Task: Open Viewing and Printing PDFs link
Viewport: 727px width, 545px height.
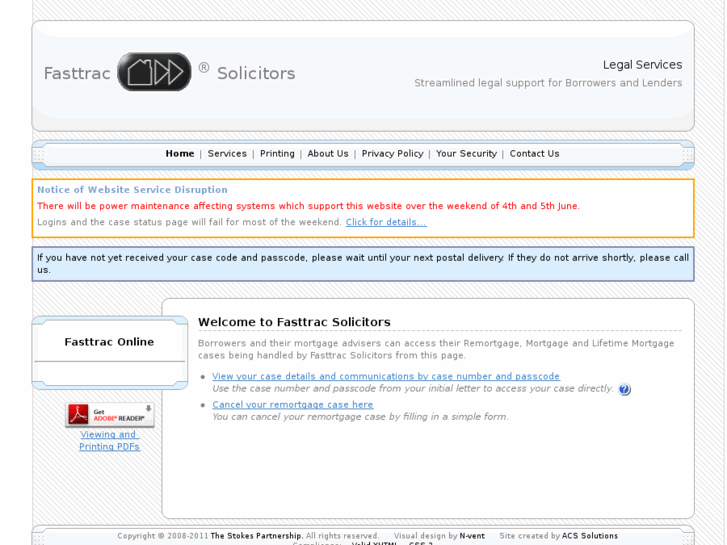Action: tap(109, 441)
